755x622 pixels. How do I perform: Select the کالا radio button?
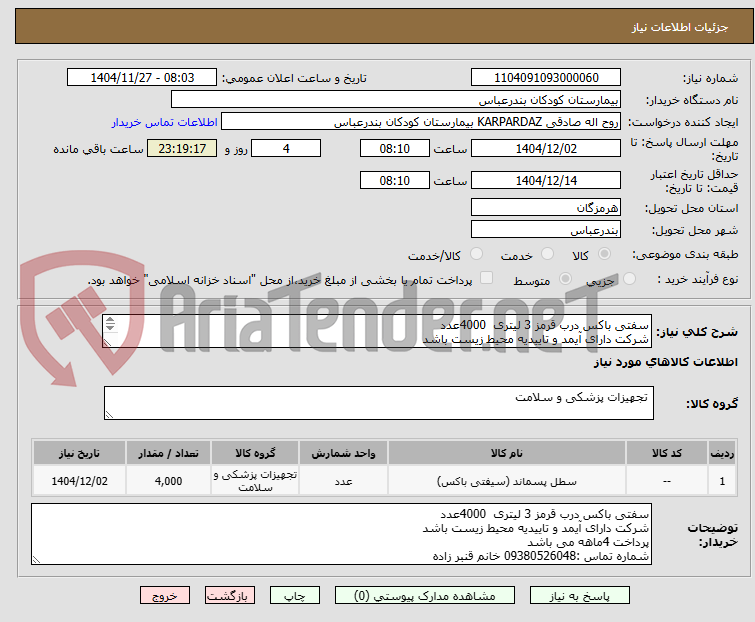pos(604,254)
